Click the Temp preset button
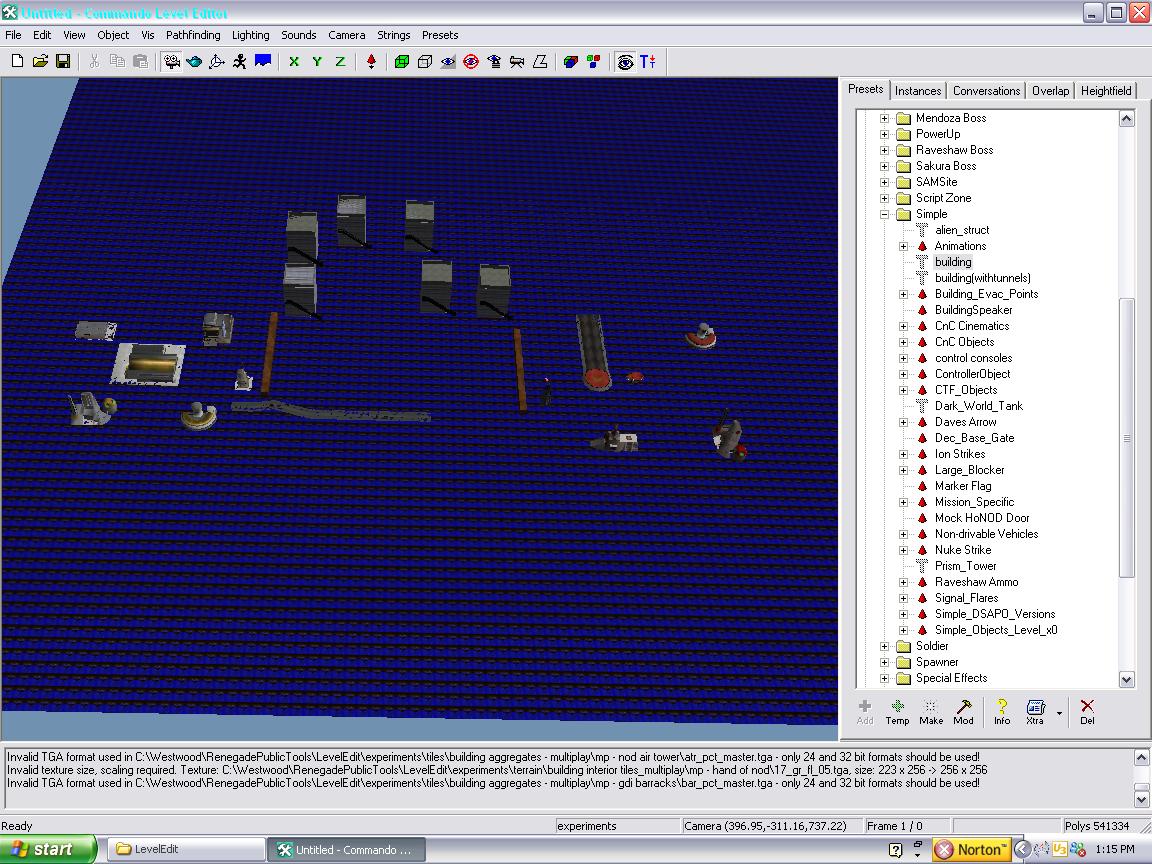 click(x=897, y=711)
